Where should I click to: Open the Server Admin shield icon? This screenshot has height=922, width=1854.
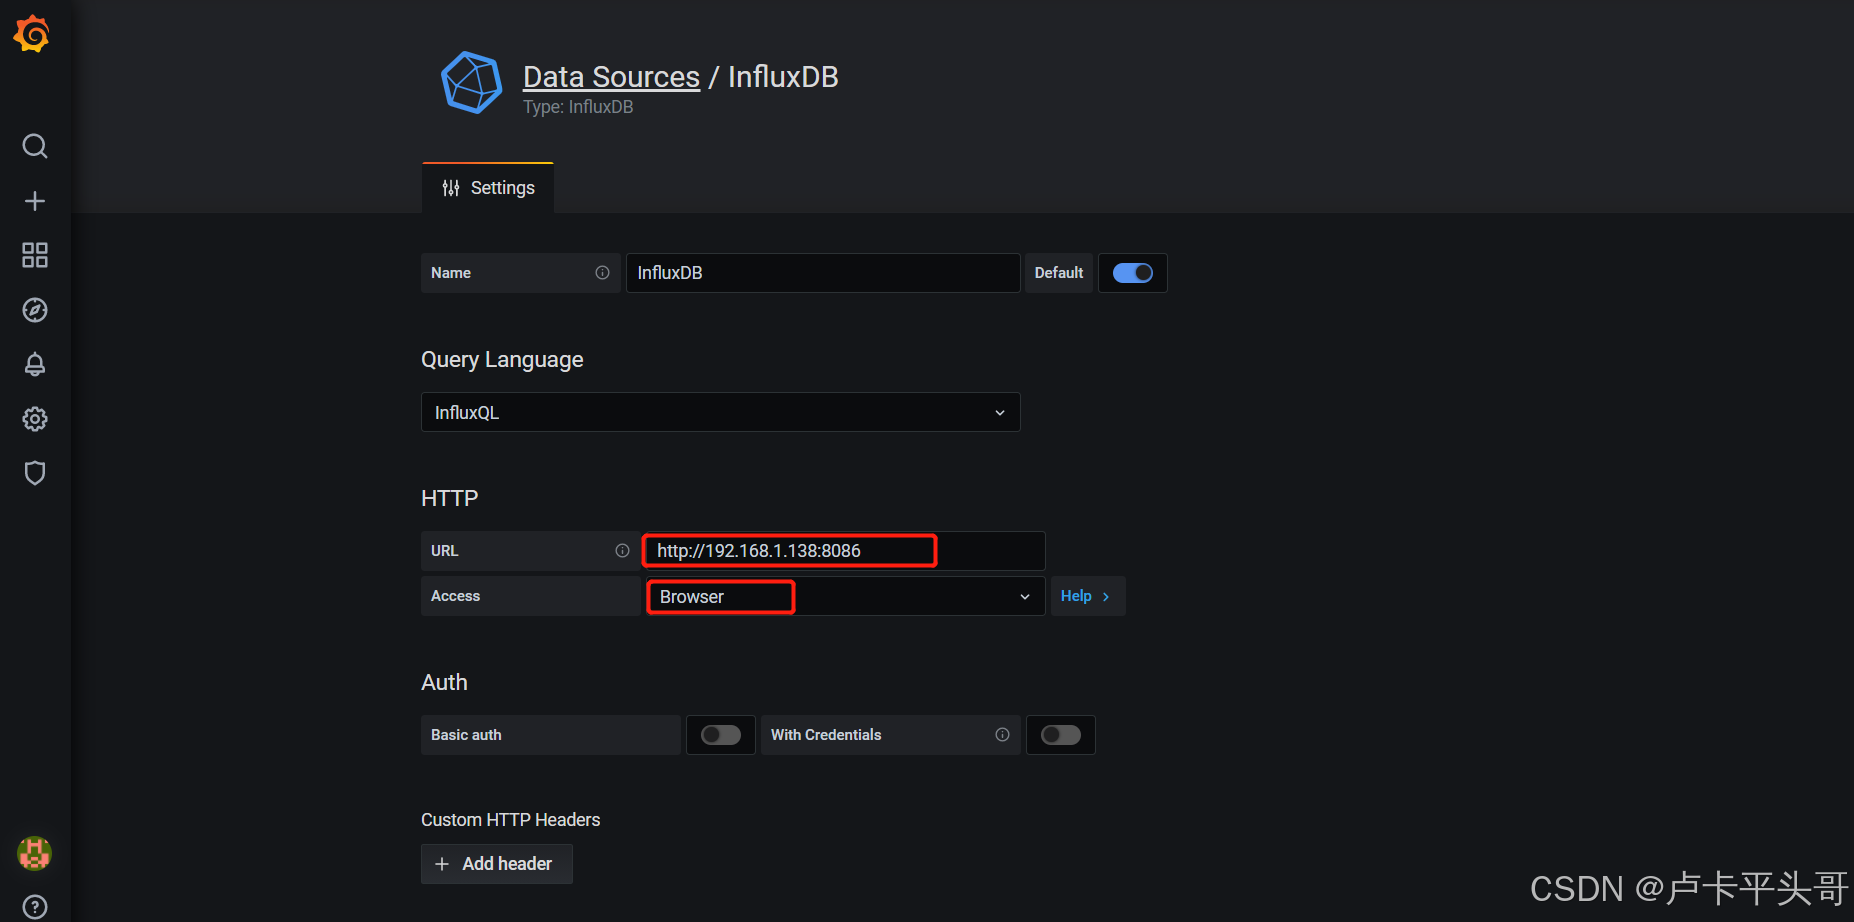coord(35,473)
